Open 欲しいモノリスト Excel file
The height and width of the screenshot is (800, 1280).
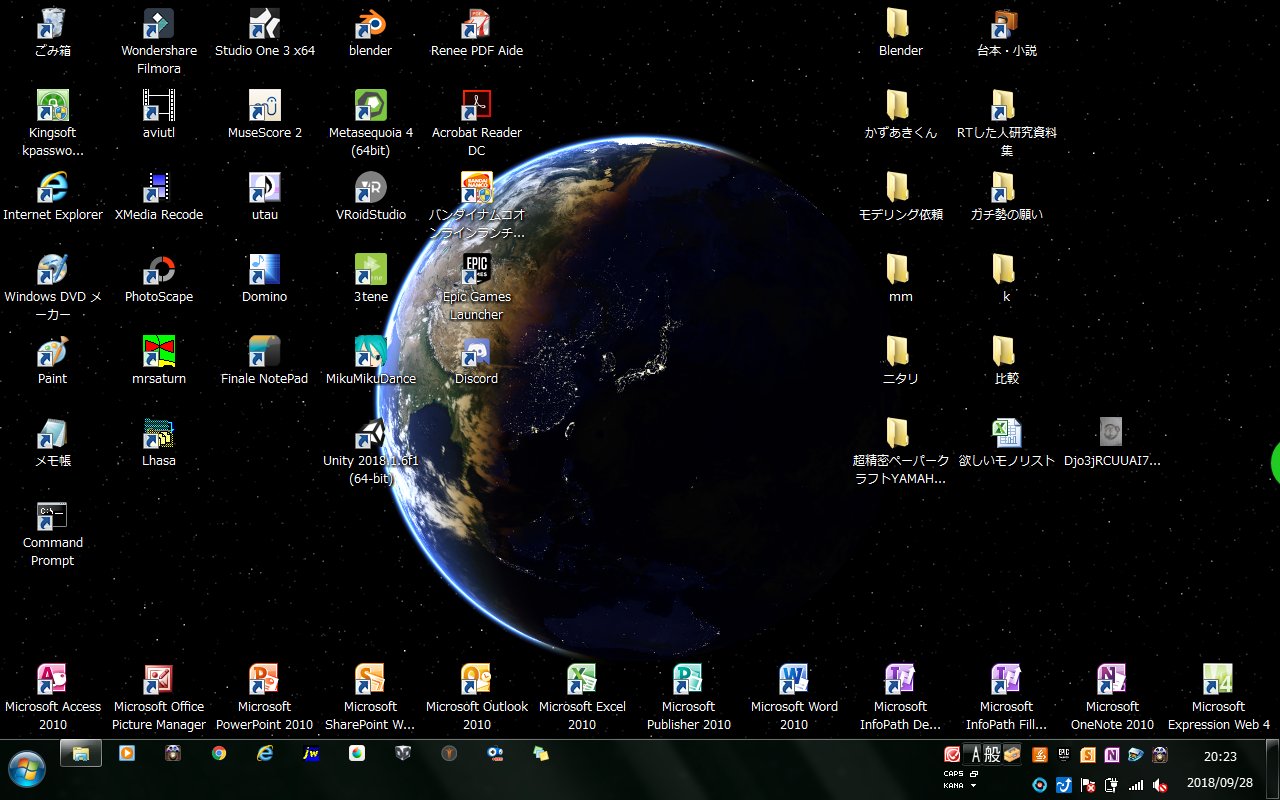click(1006, 442)
